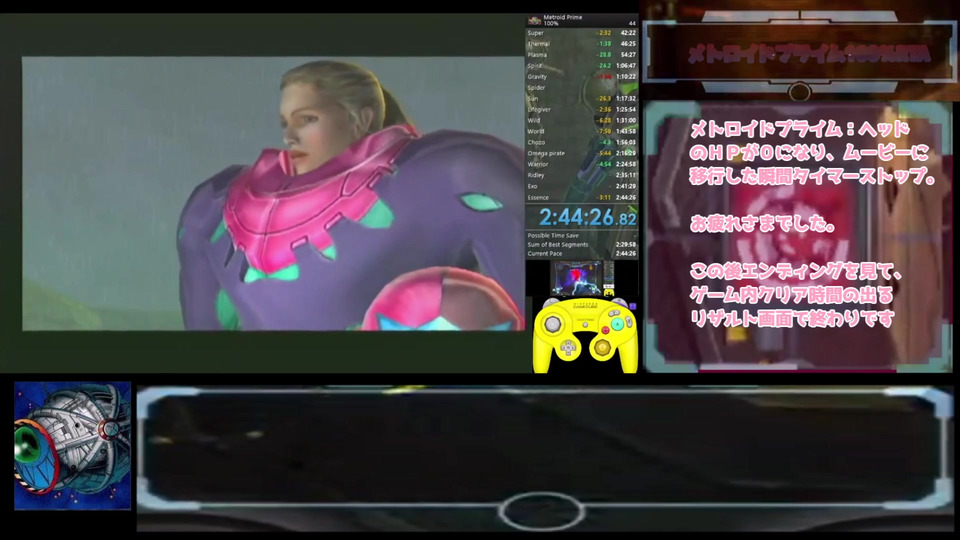The height and width of the screenshot is (540, 960).
Task: Select the Plasma split row
Action: 582,55
